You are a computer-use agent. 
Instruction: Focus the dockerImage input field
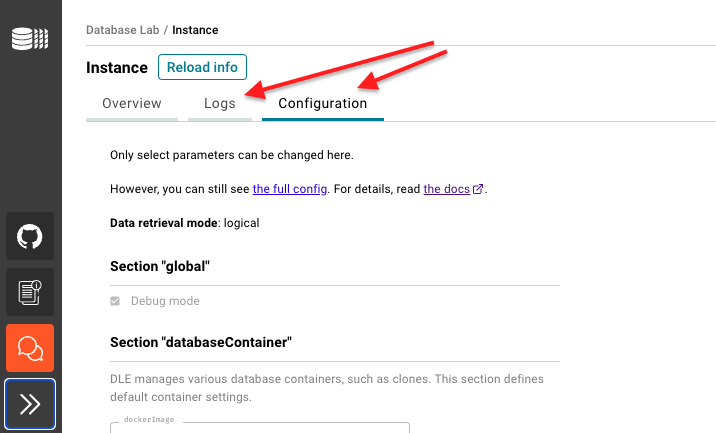(x=260, y=428)
